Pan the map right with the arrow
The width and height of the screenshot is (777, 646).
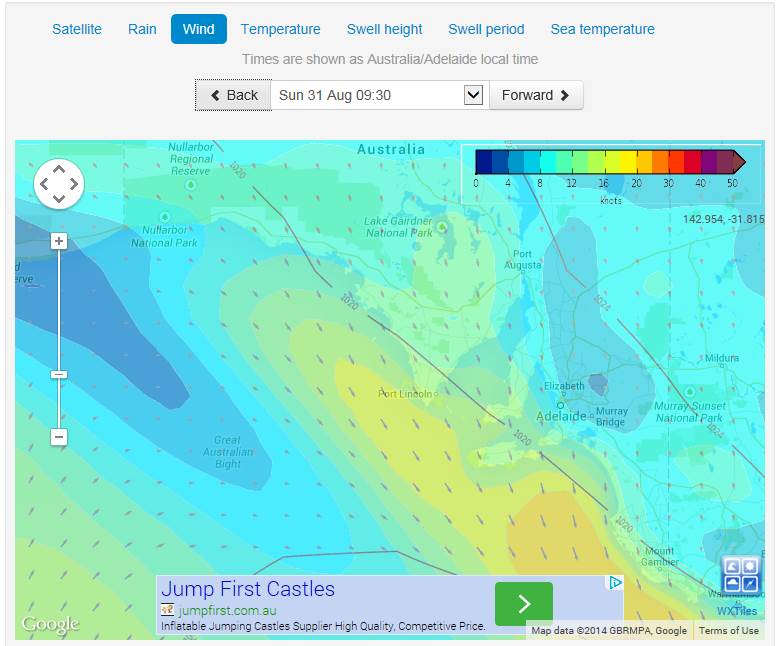point(73,184)
